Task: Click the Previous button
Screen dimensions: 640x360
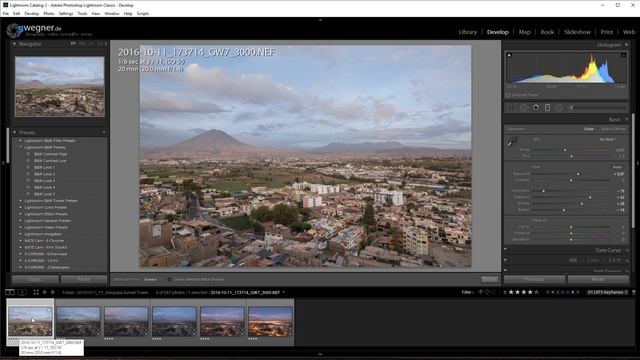Action: (x=534, y=279)
